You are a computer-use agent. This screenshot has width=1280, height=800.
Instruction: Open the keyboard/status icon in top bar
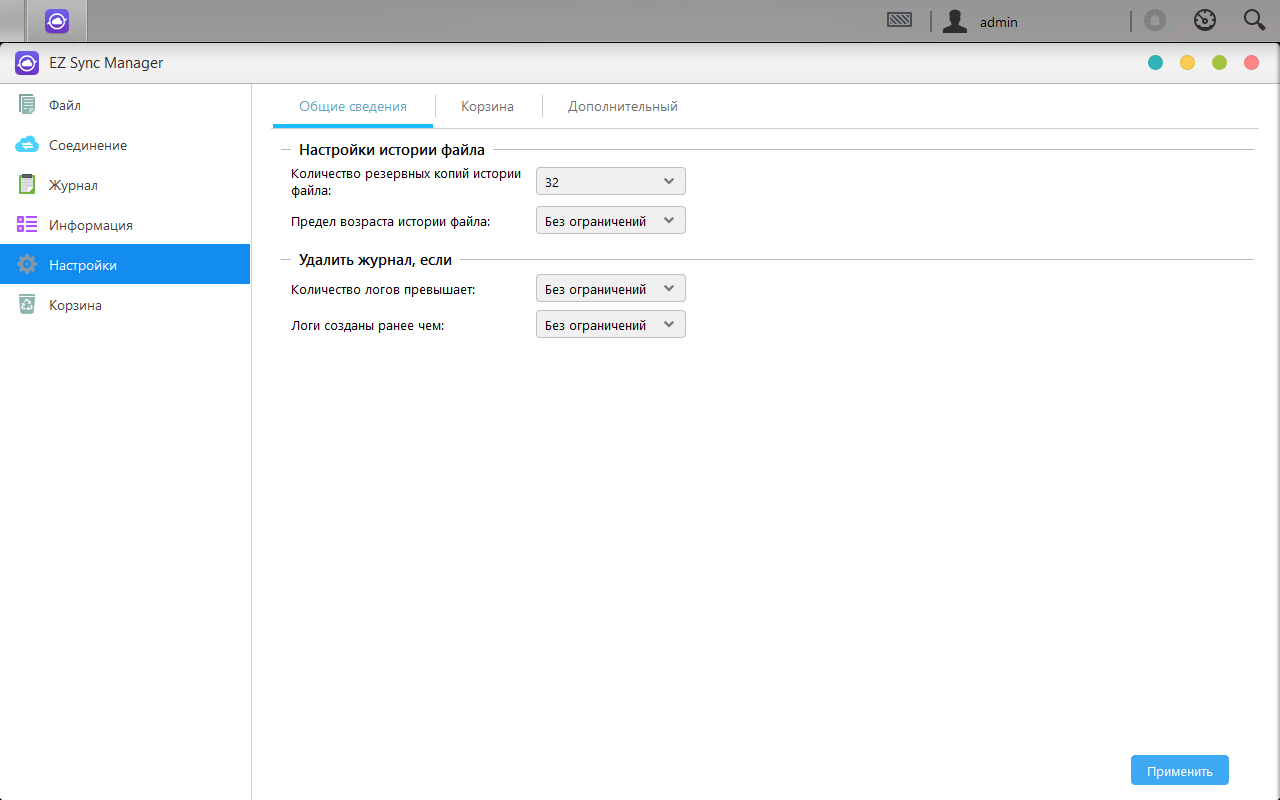pos(899,20)
